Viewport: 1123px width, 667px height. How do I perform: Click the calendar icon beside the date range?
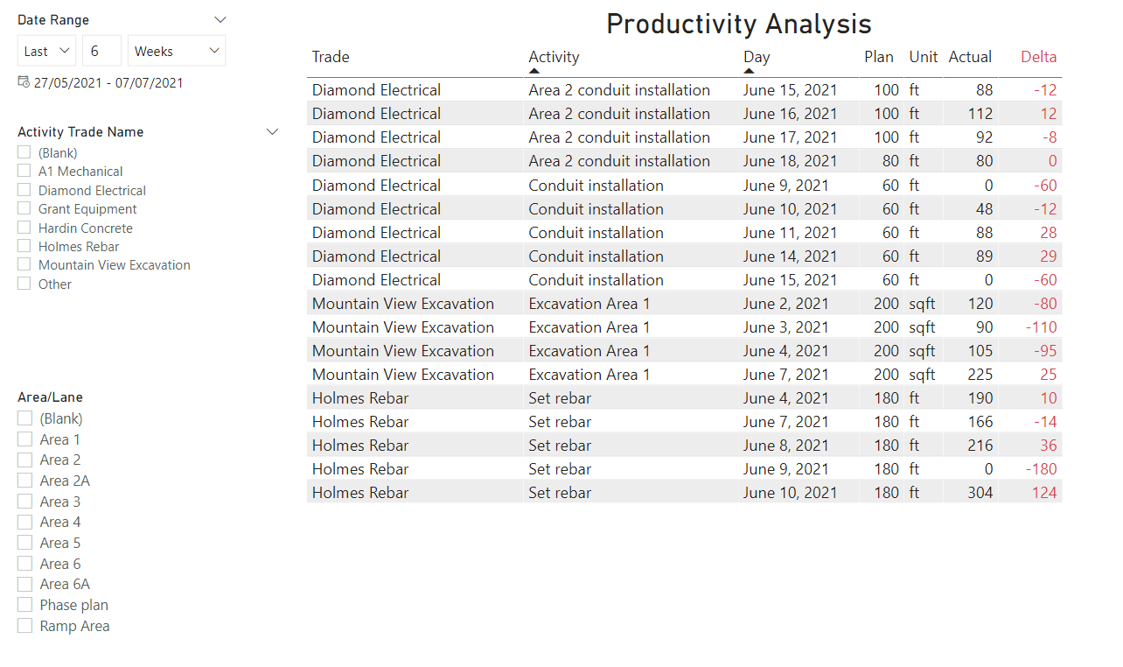click(22, 82)
